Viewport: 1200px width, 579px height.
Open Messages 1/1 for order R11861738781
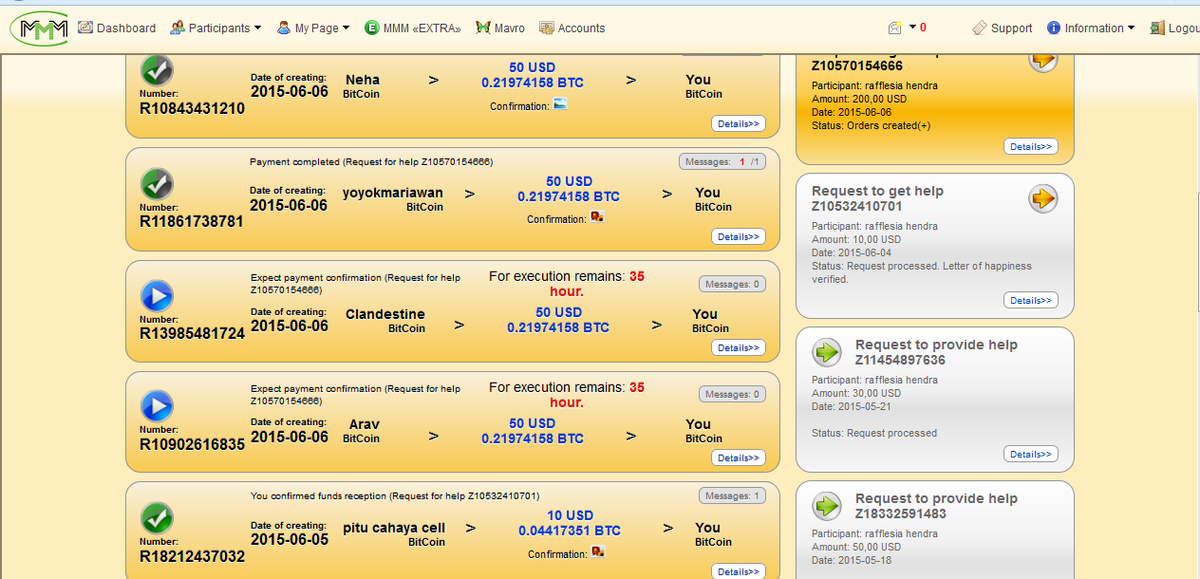coord(722,162)
